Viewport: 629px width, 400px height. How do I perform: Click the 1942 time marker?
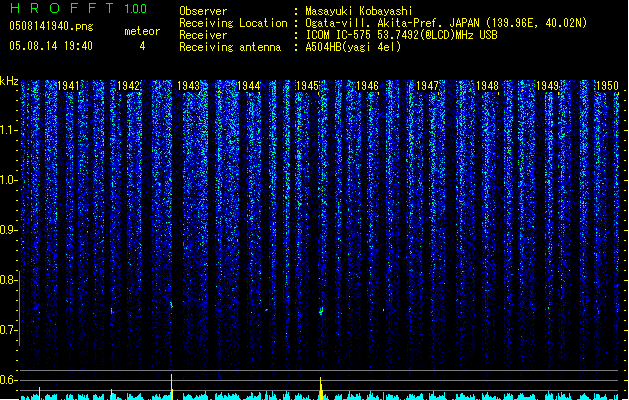pyautogui.click(x=128, y=86)
